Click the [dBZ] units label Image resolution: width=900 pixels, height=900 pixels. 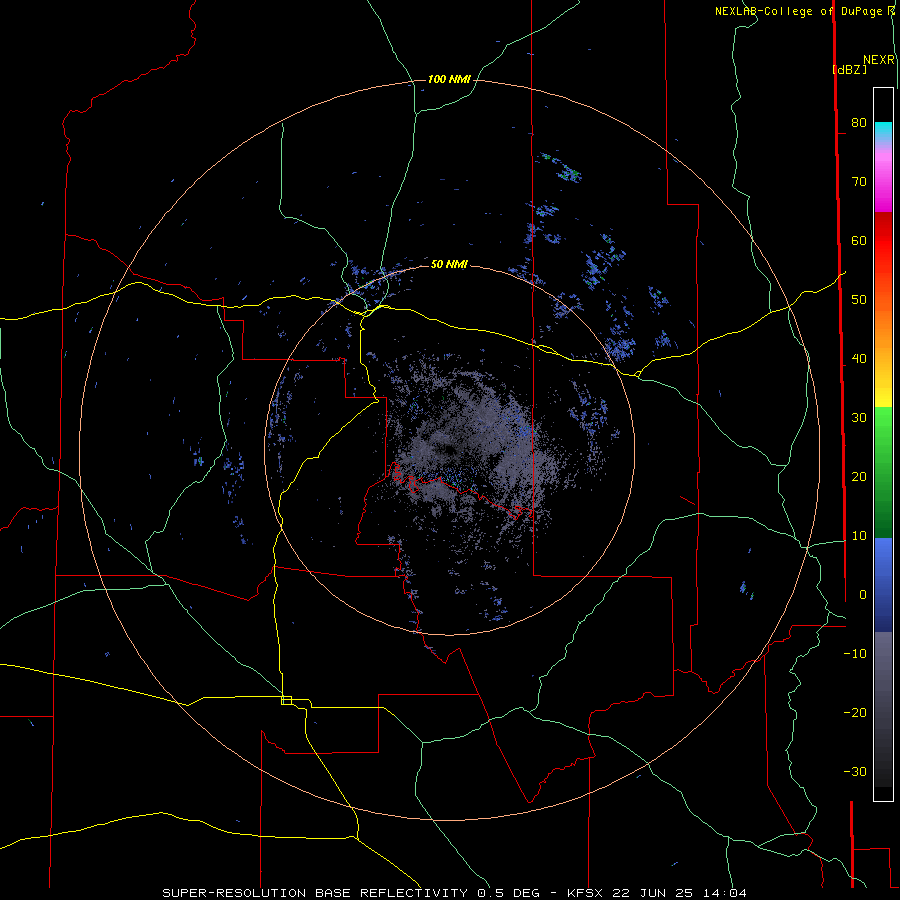(x=849, y=69)
